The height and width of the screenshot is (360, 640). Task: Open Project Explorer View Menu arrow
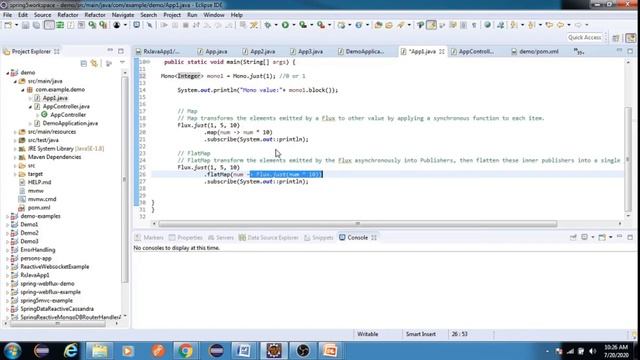tap(122, 63)
